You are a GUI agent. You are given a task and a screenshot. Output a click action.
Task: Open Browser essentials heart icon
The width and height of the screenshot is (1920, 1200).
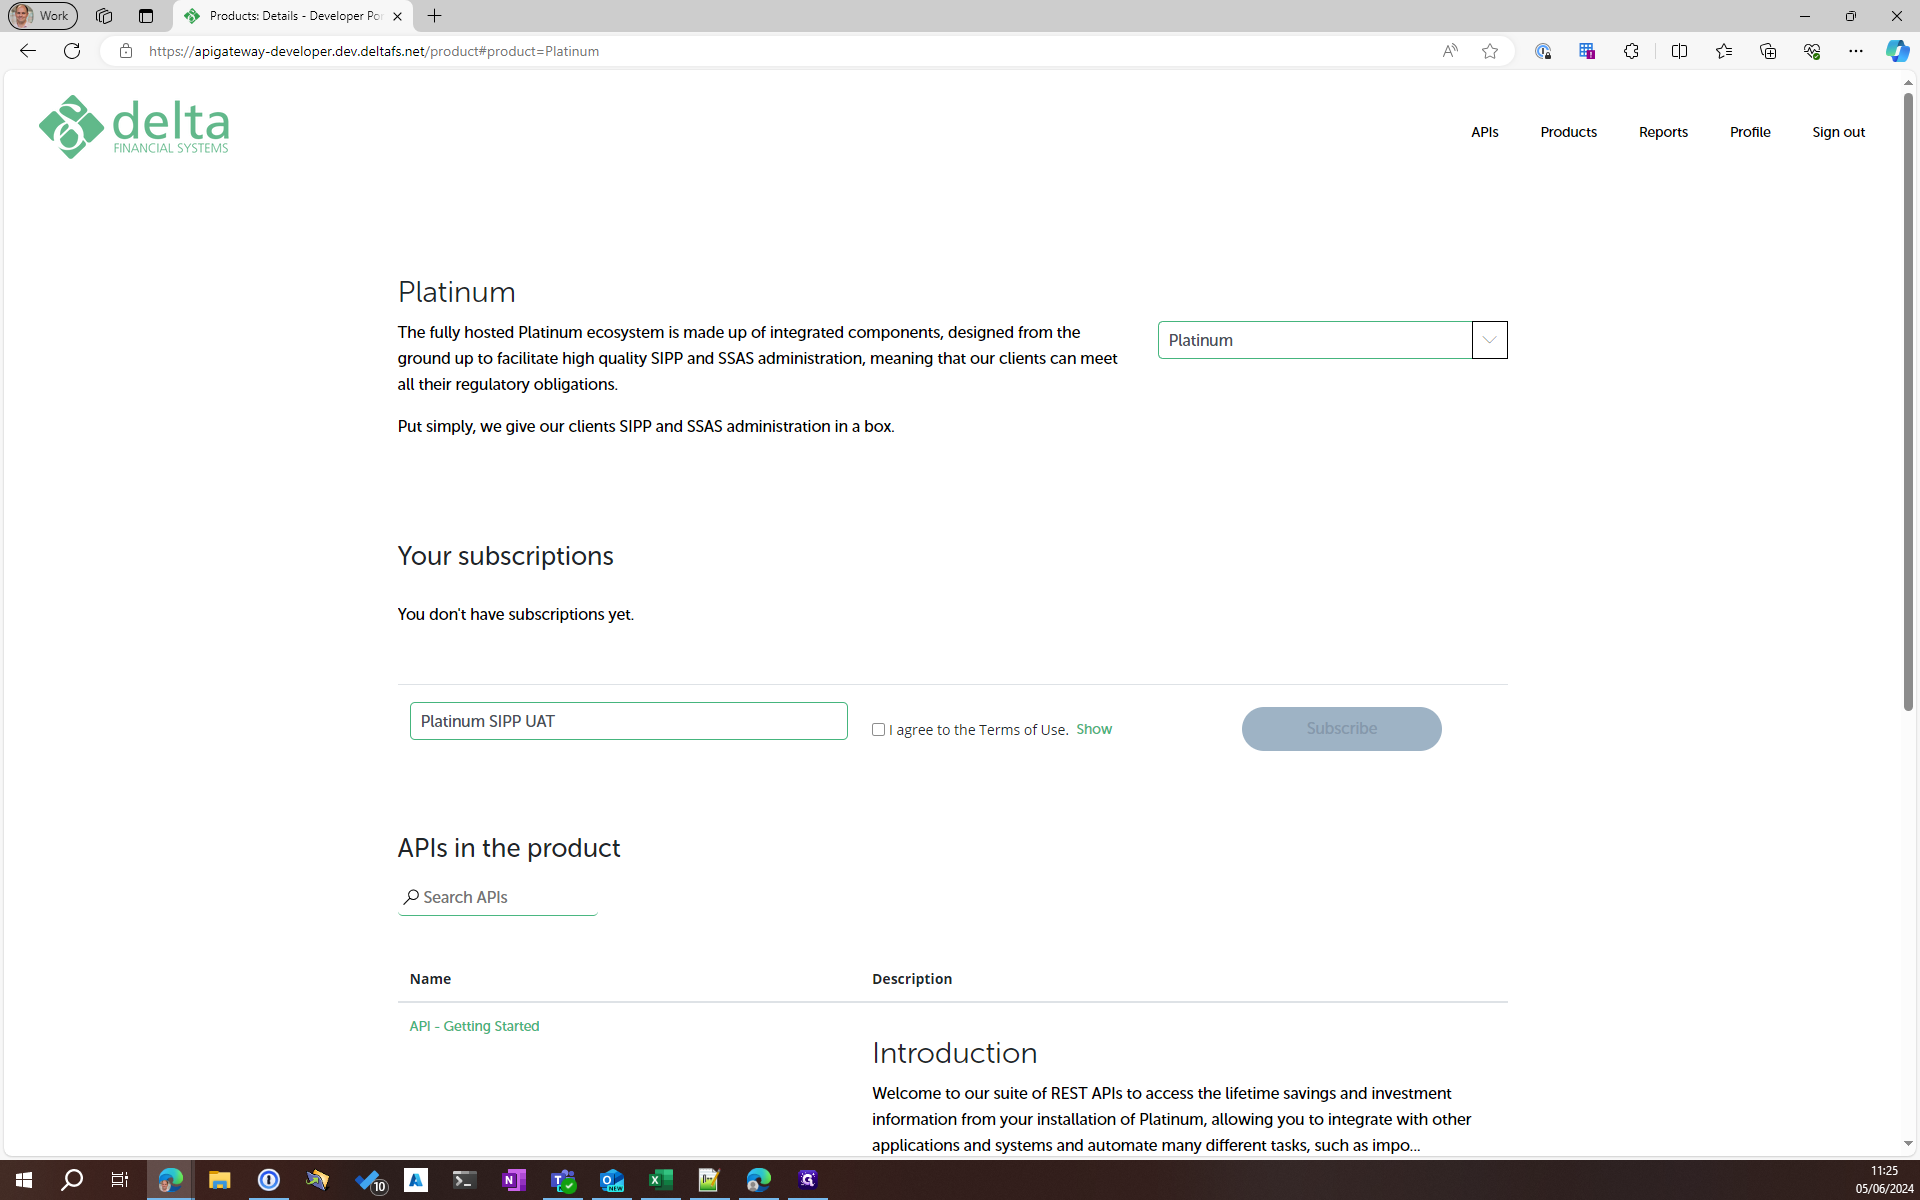coord(1812,51)
